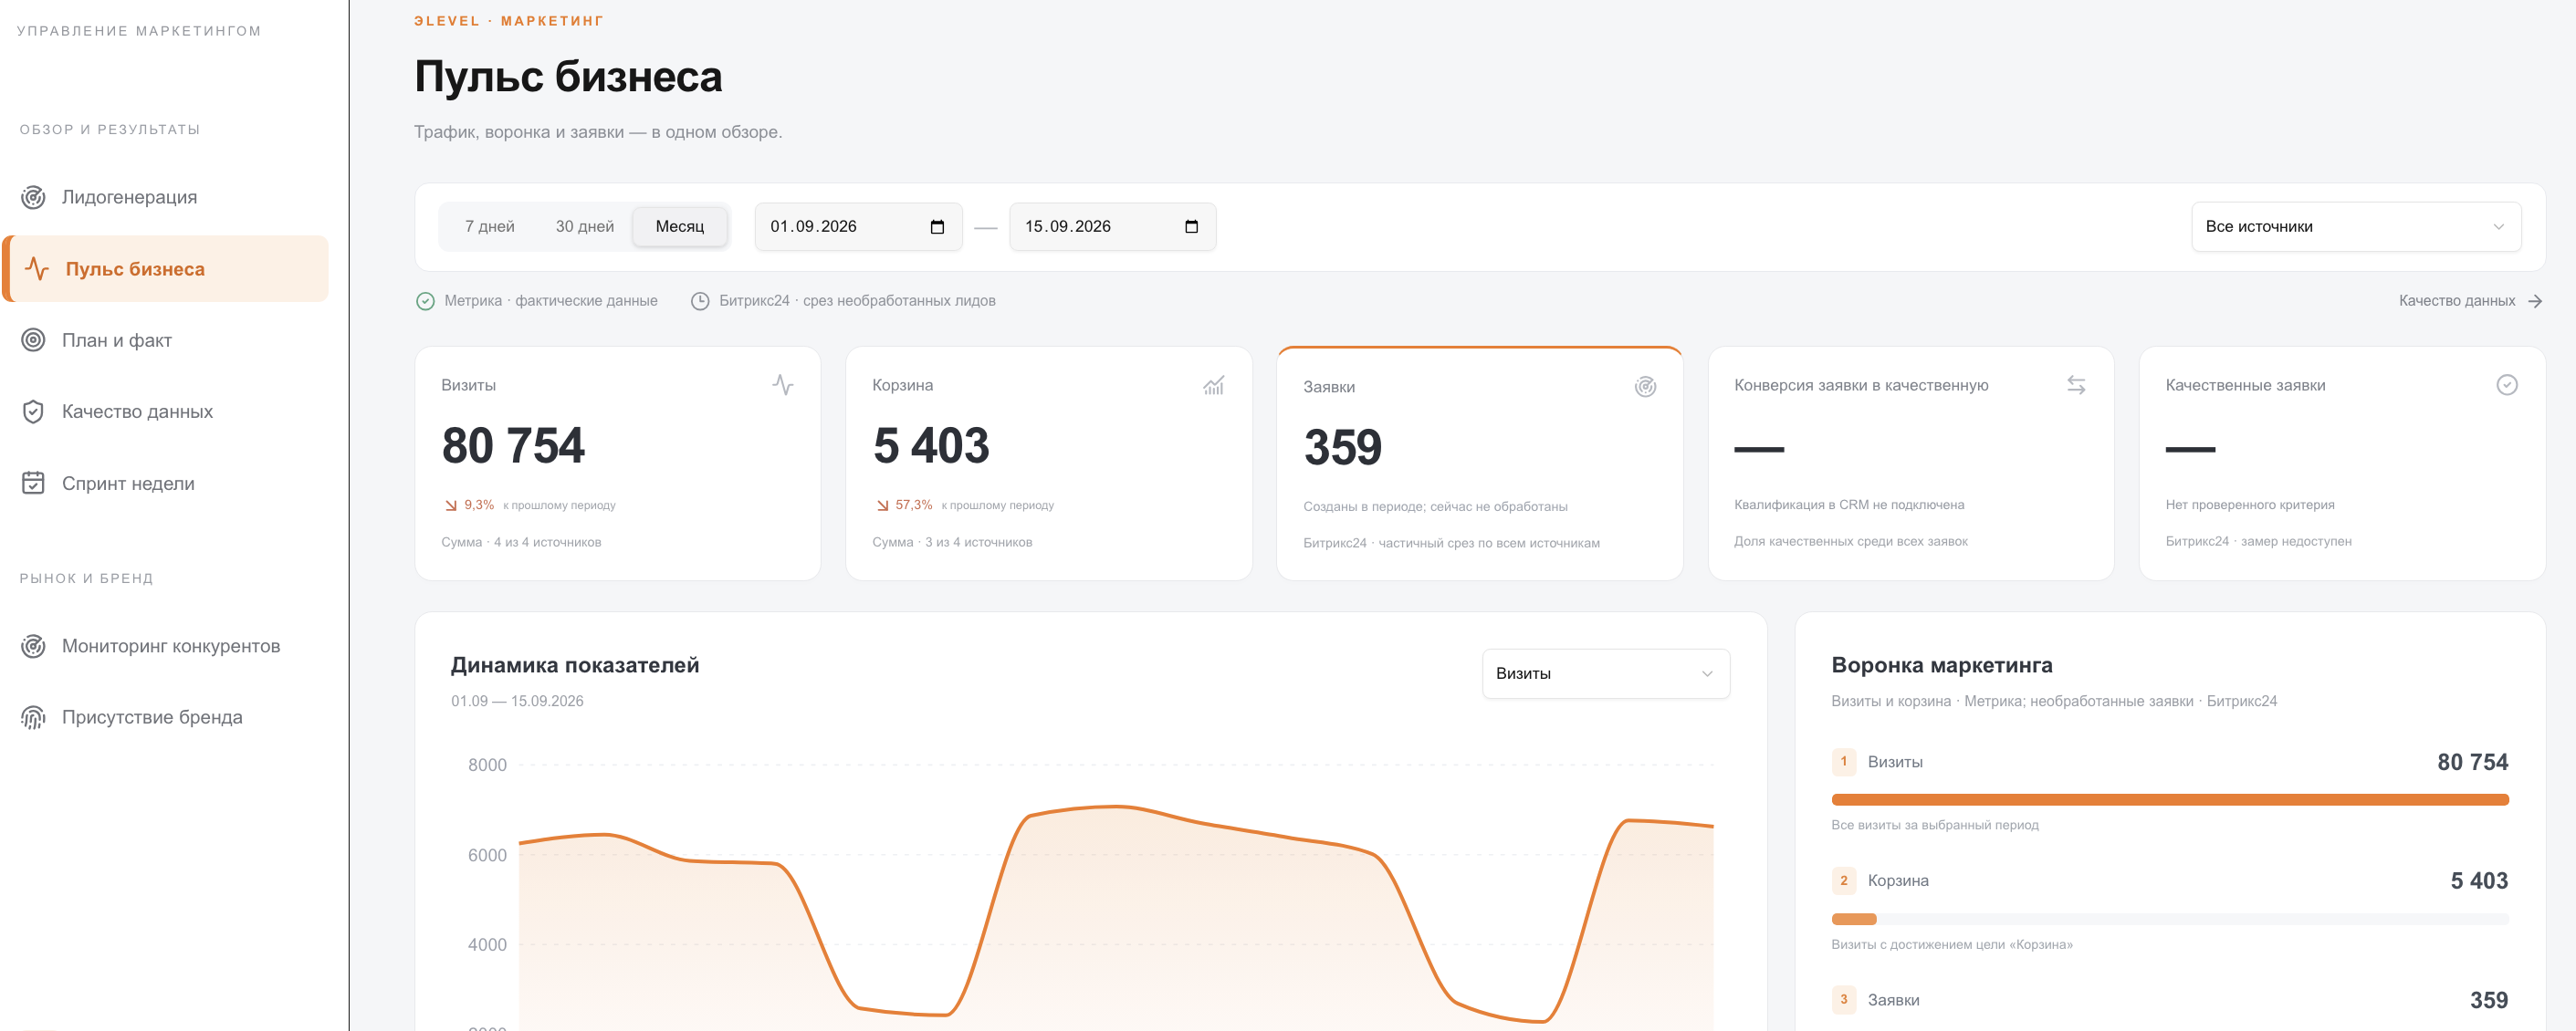The height and width of the screenshot is (1031, 2576).
Task: Click the План и факт bullseye icon
Action: pos(33,340)
